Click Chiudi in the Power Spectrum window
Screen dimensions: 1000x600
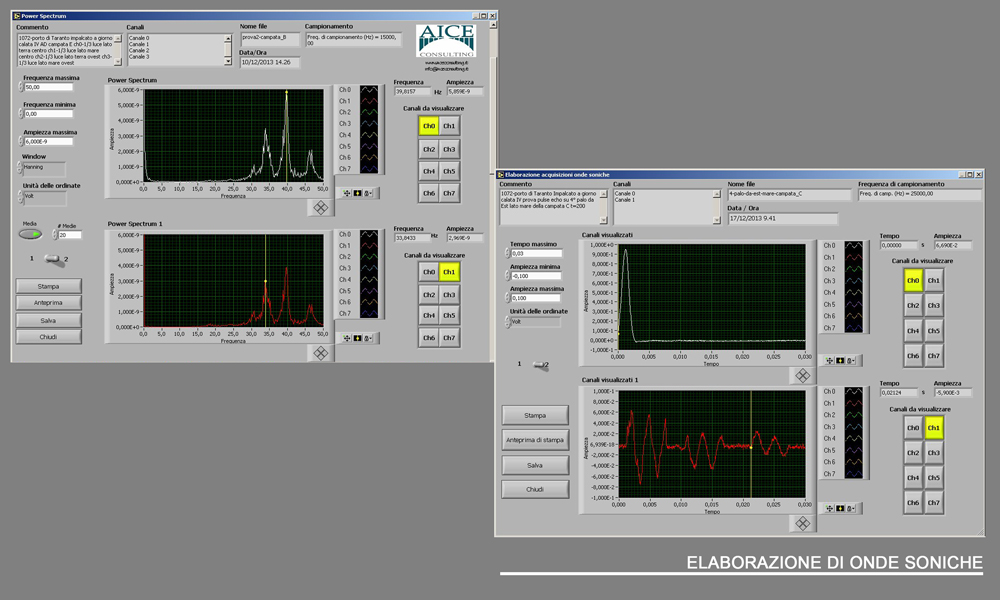[x=48, y=337]
